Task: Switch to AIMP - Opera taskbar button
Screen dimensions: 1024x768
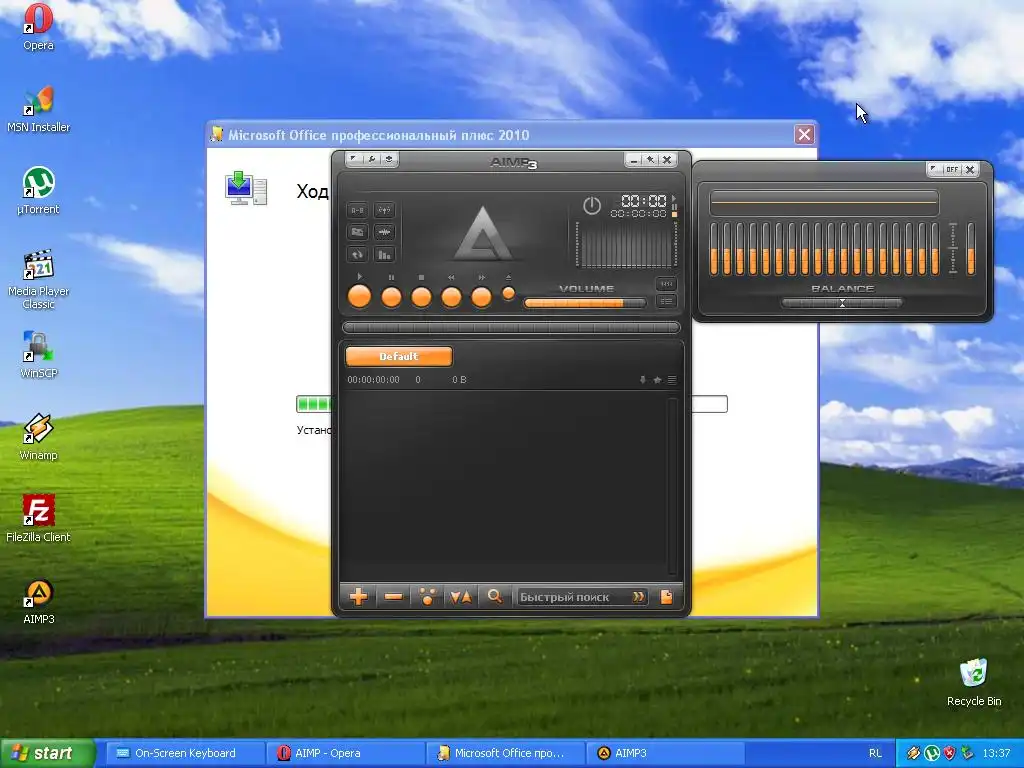Action: 344,753
